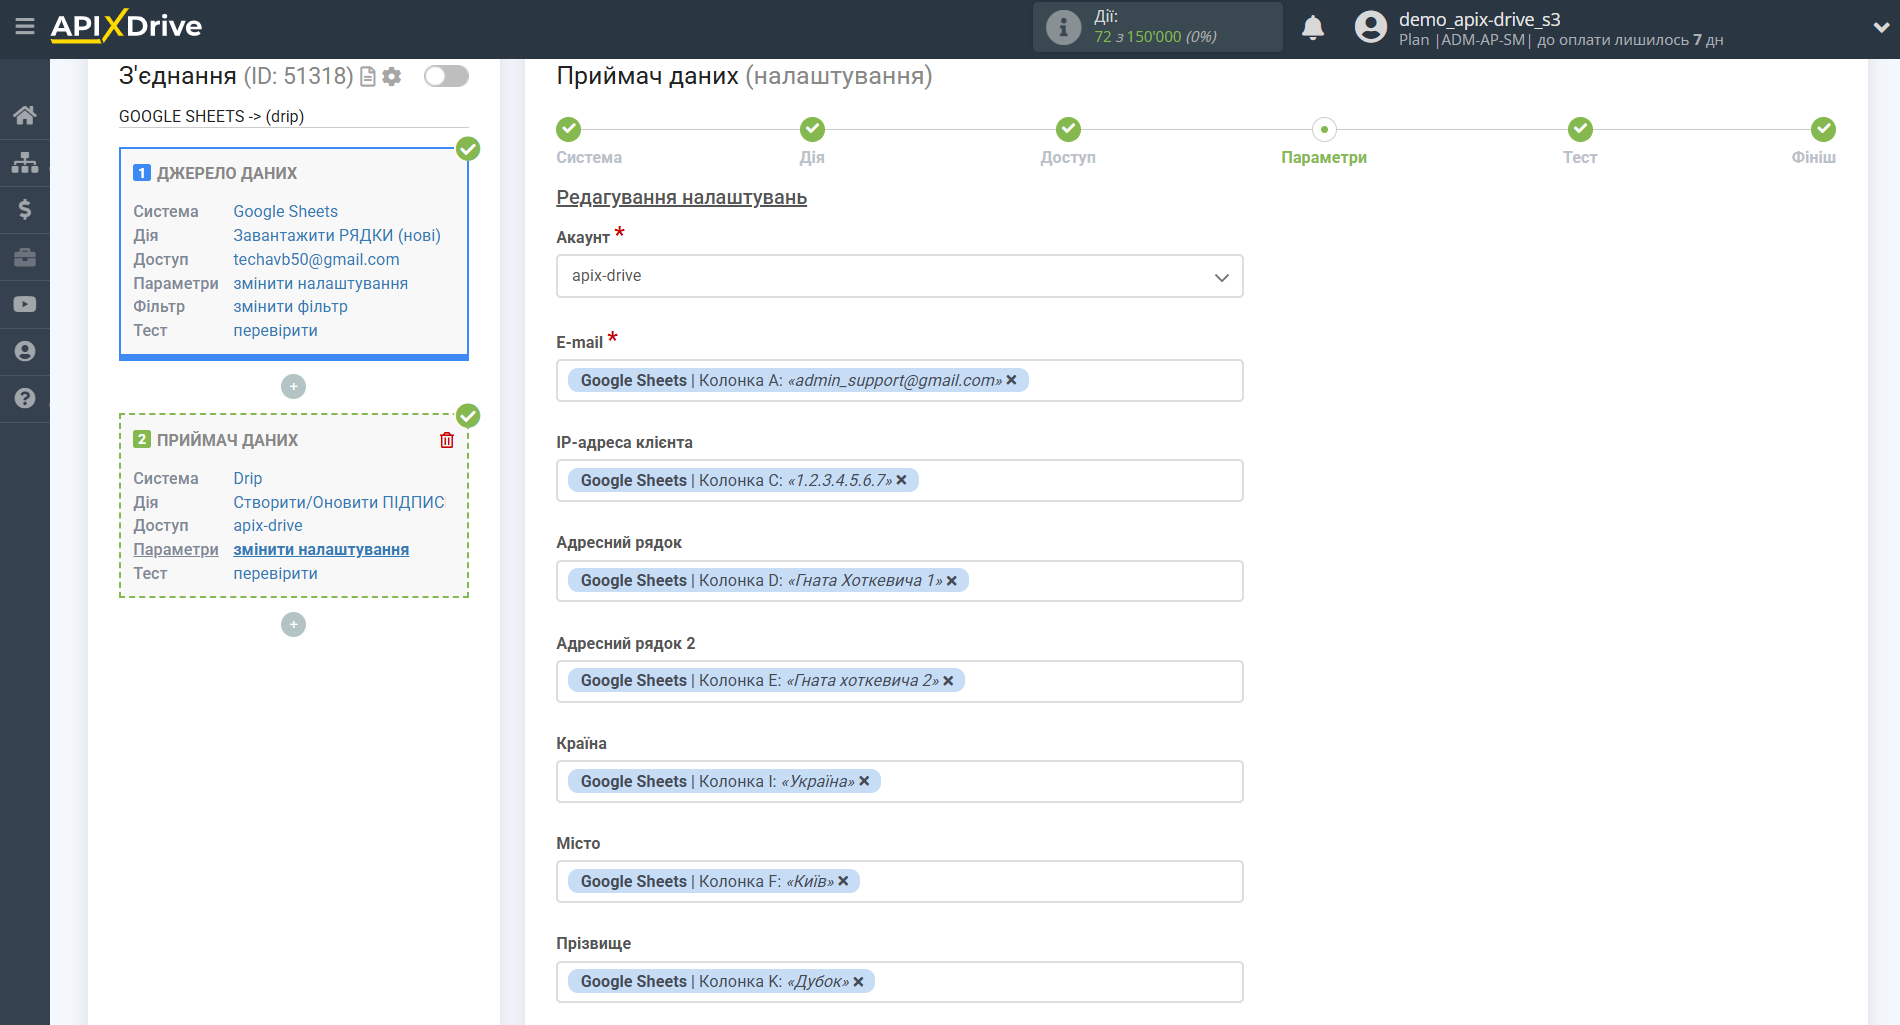Open Створити/Оновити ПІДПИС action link
The width and height of the screenshot is (1900, 1025).
coord(339,502)
